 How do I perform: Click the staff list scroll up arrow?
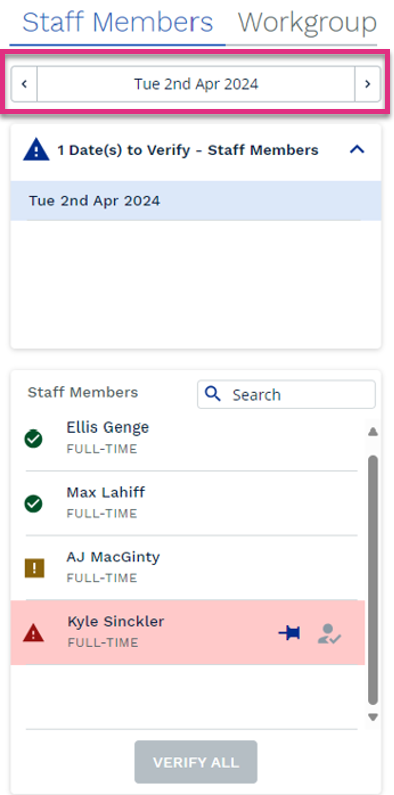tap(373, 432)
